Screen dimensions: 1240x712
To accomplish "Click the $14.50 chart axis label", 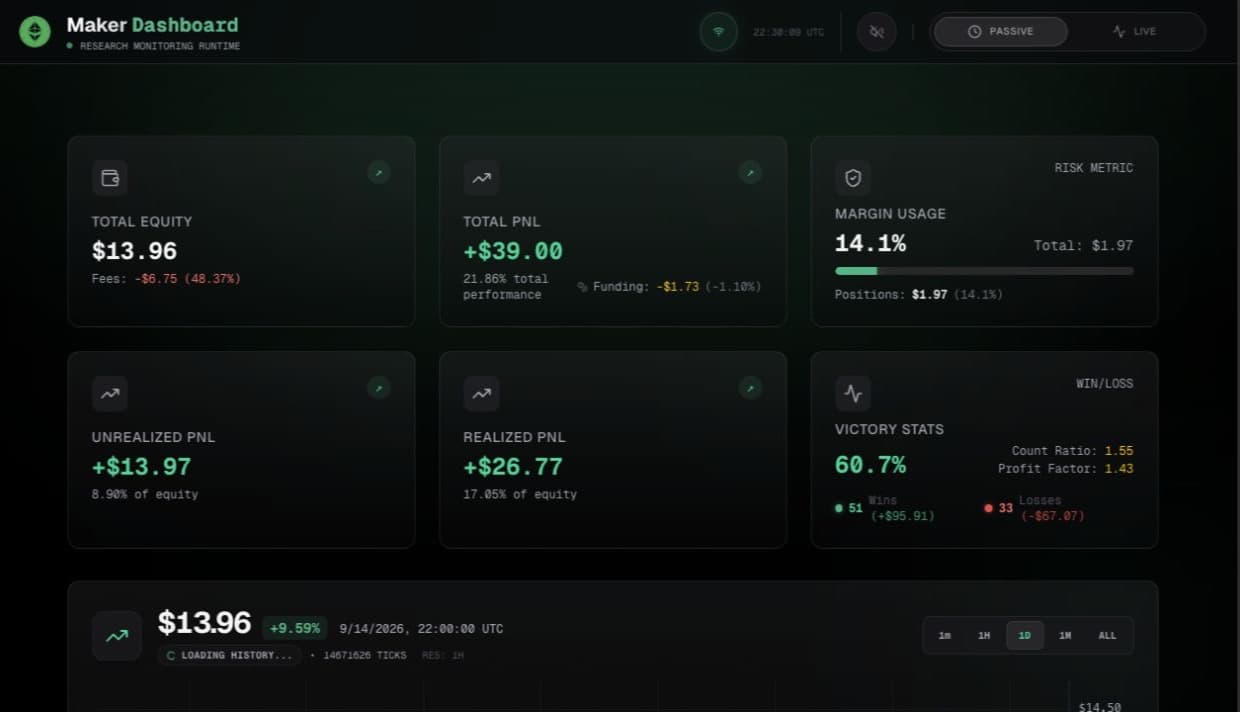I will (x=1099, y=706).
